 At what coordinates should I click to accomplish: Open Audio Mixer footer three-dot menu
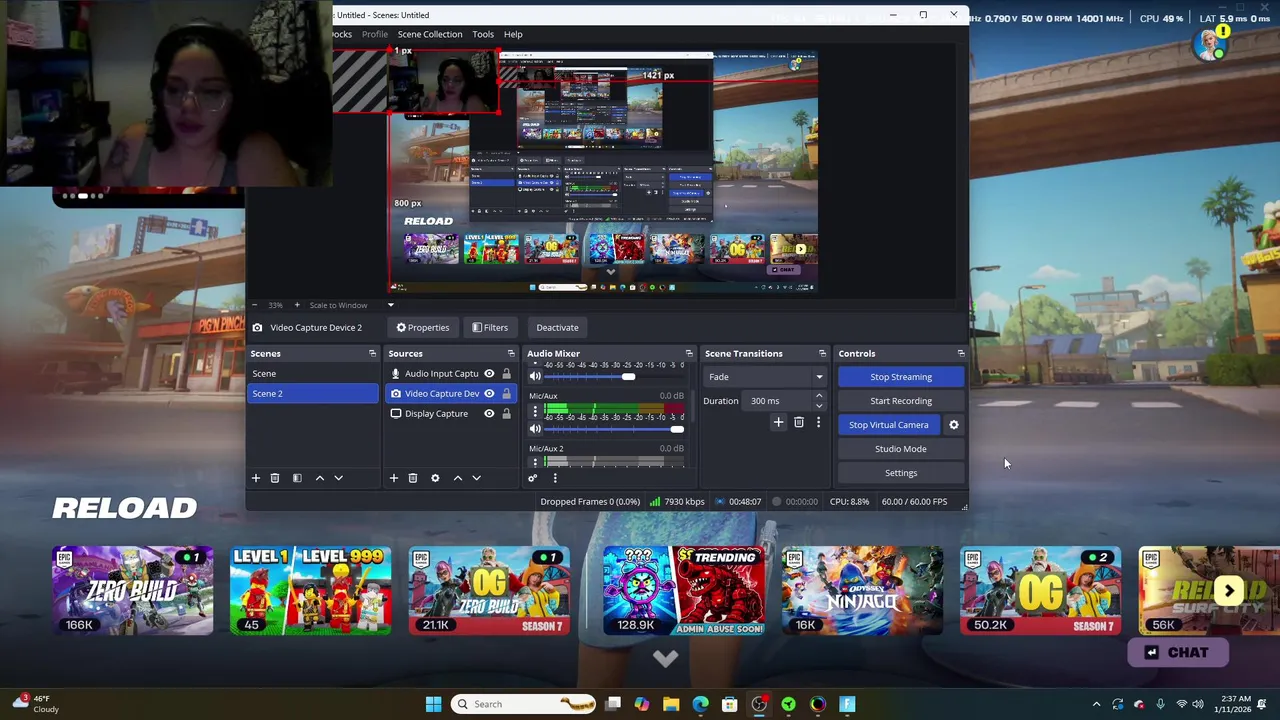[555, 478]
